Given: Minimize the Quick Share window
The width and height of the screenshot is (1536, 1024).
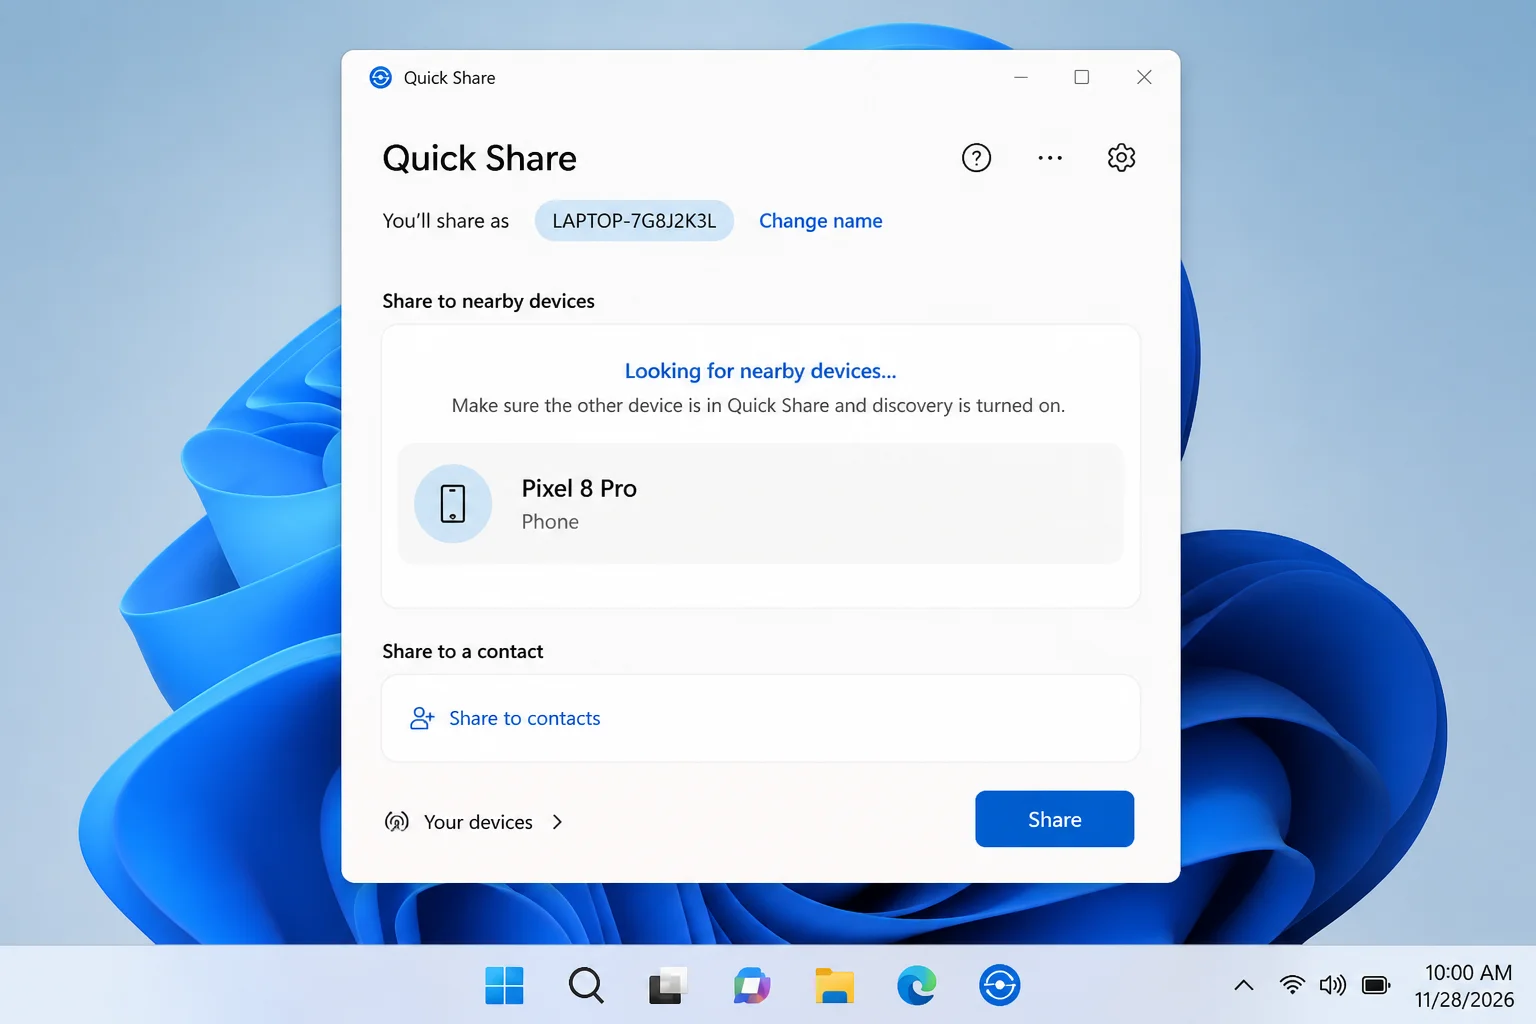Looking at the screenshot, I should coord(1021,77).
